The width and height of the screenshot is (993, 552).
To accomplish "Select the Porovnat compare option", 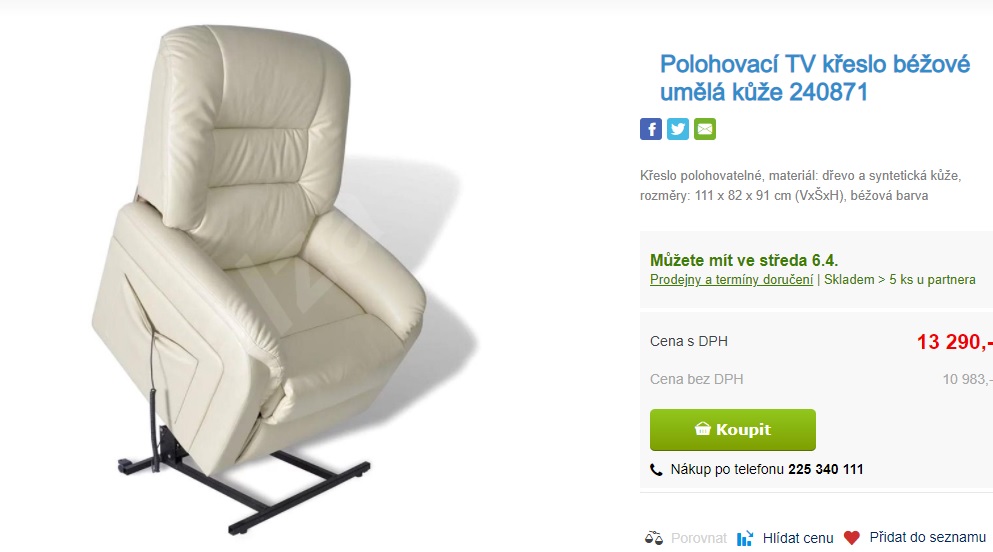I will pyautogui.click(x=699, y=538).
